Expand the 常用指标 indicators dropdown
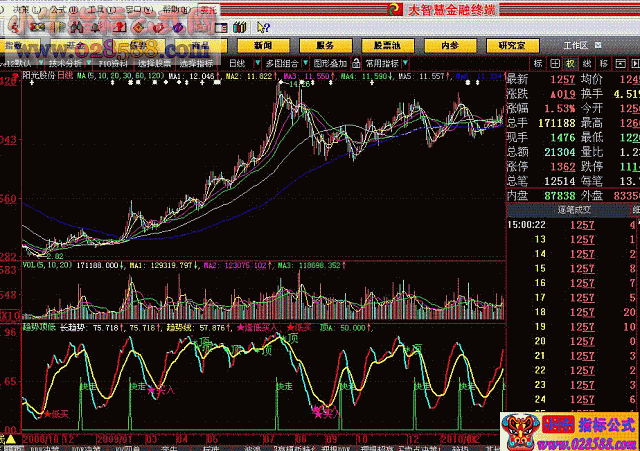Viewport: 640px width, 451px height. tap(383, 62)
